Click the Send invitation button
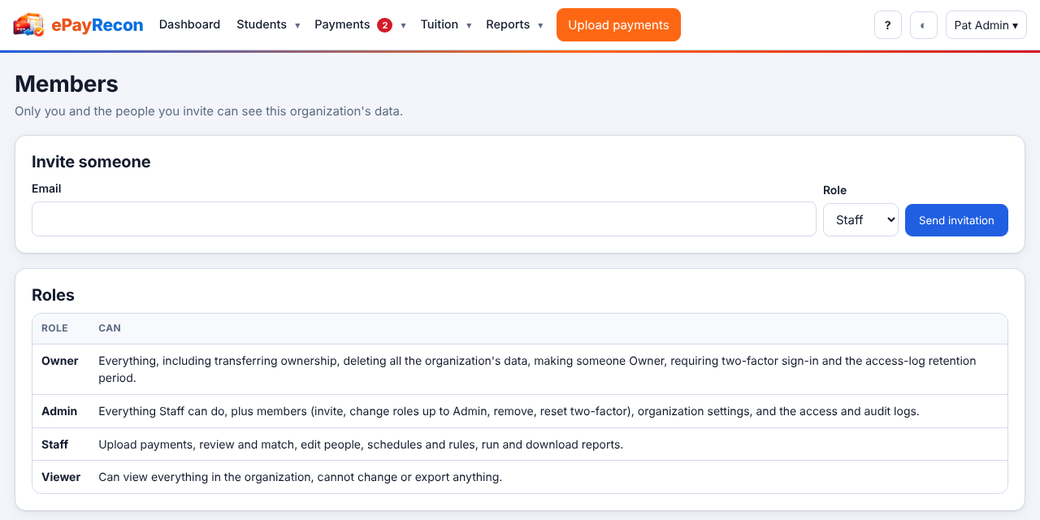Screen dimensions: 1040x520 (956, 220)
